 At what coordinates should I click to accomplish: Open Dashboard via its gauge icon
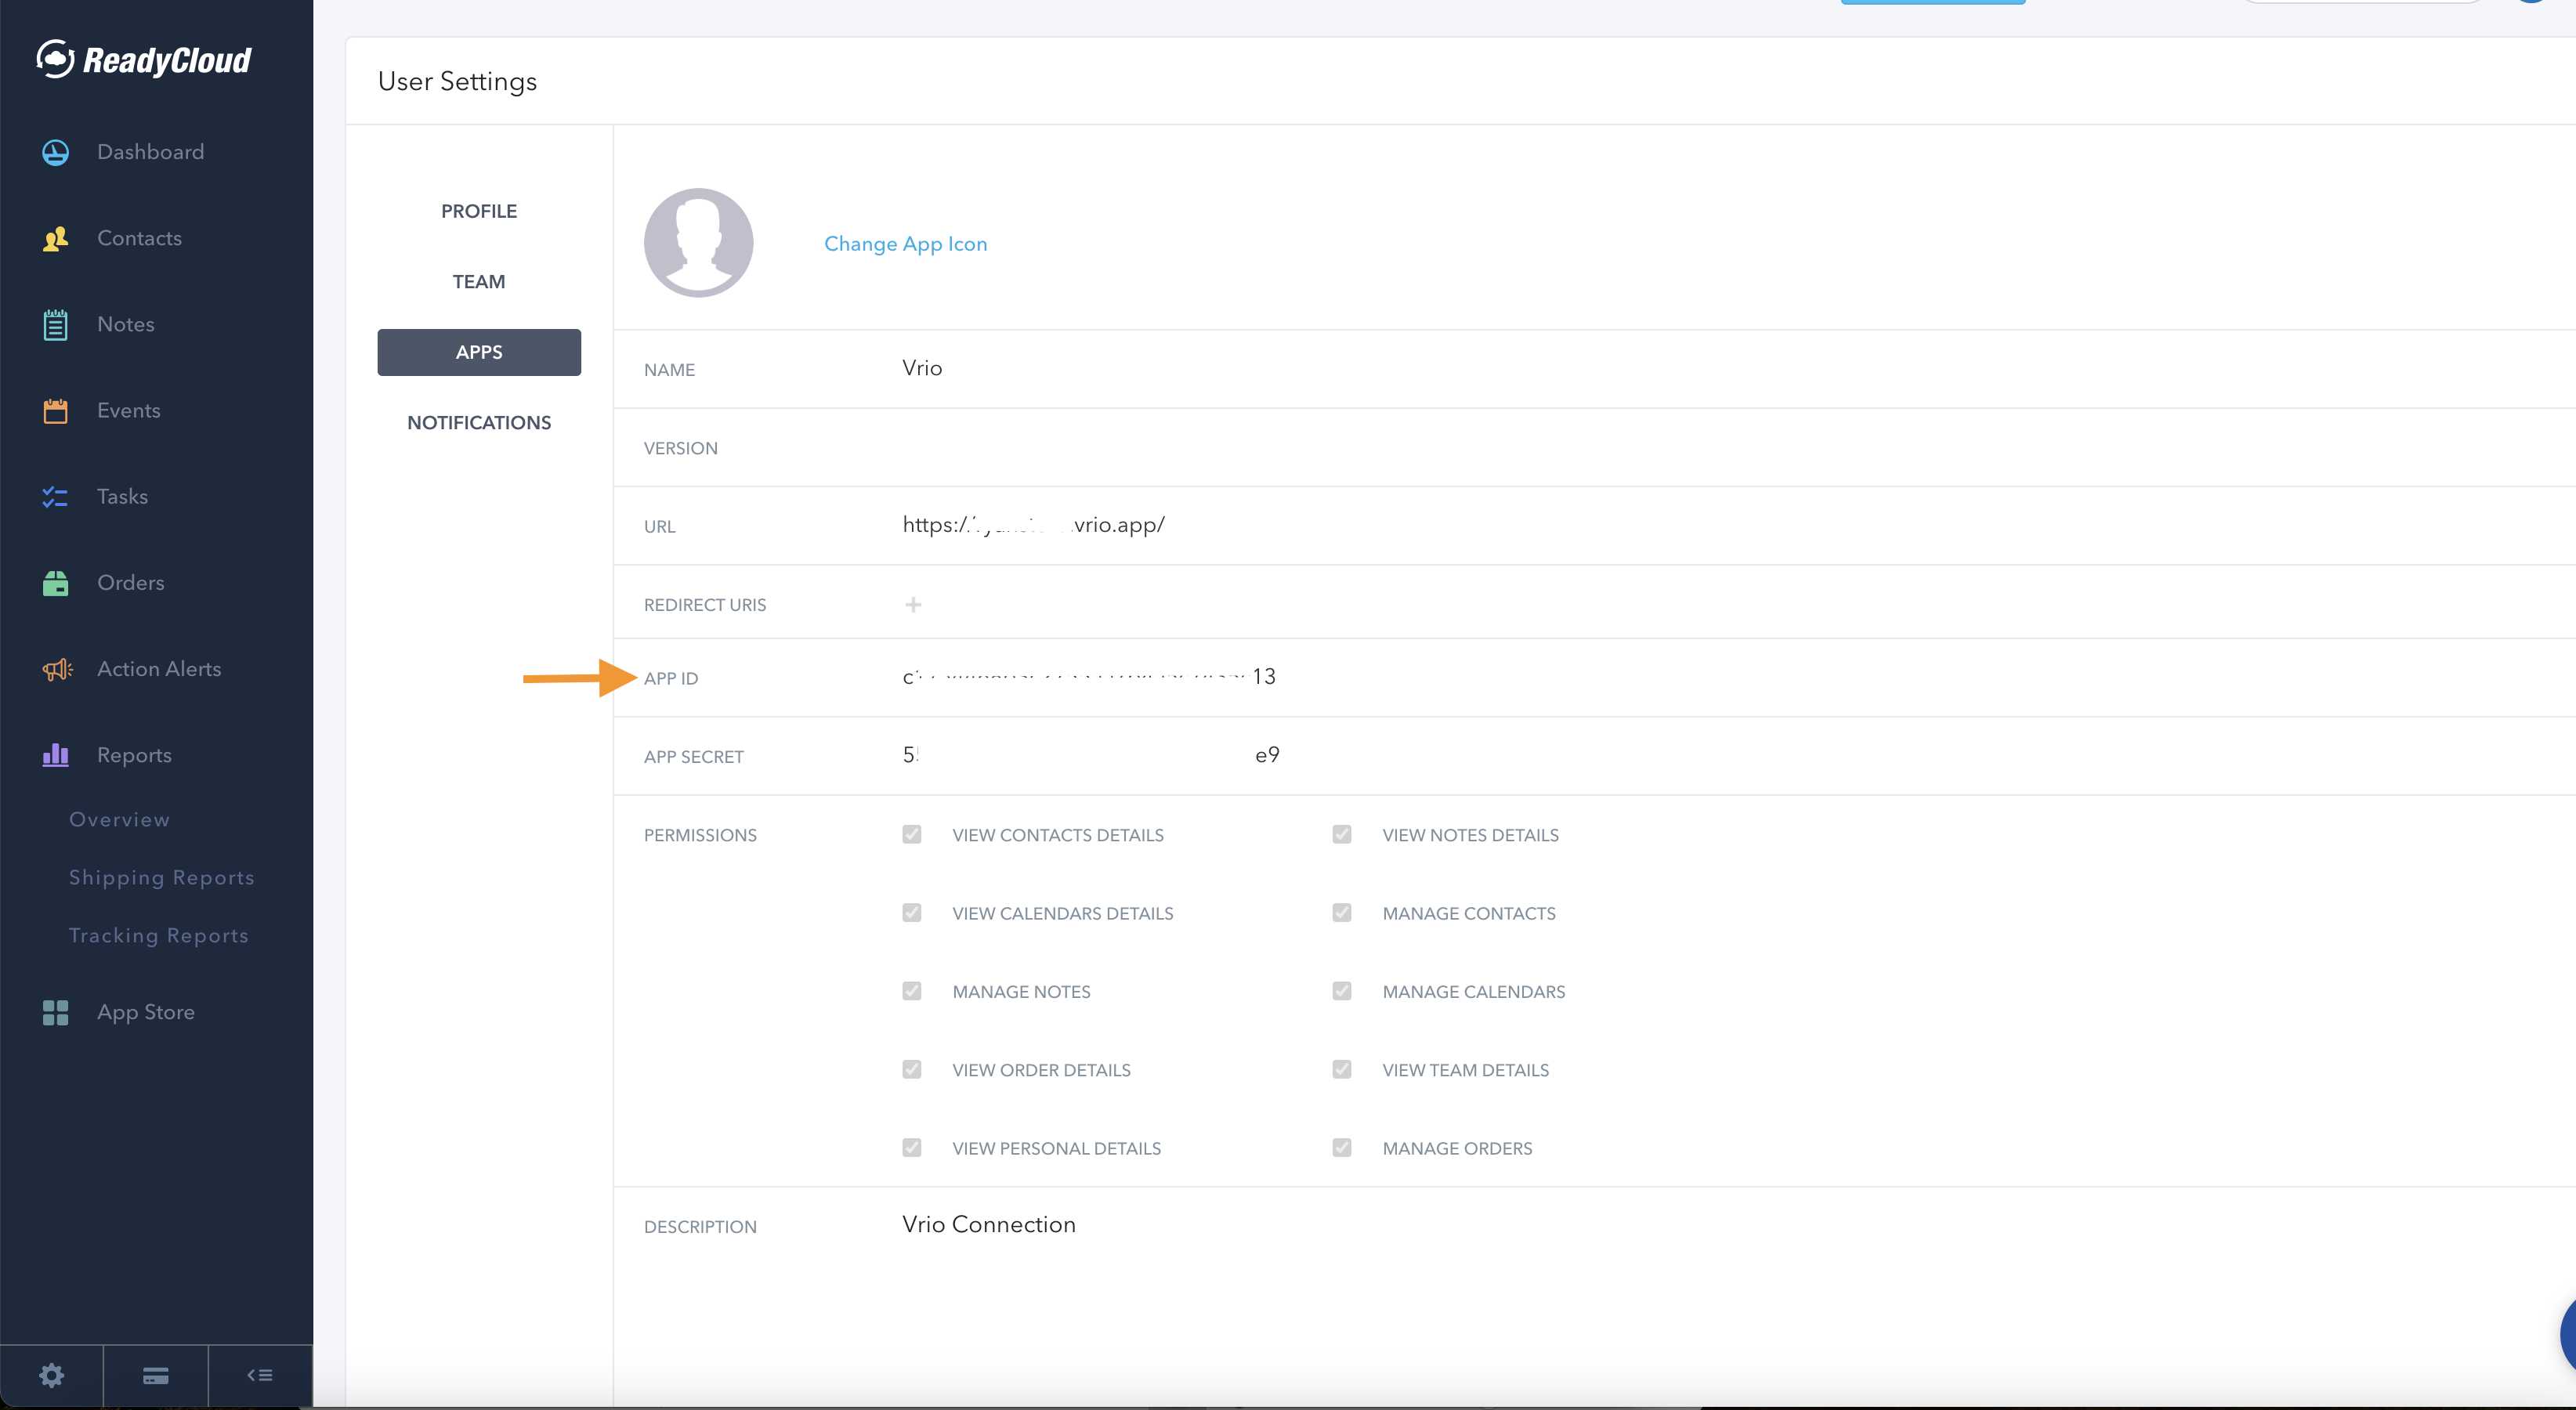pyautogui.click(x=56, y=152)
